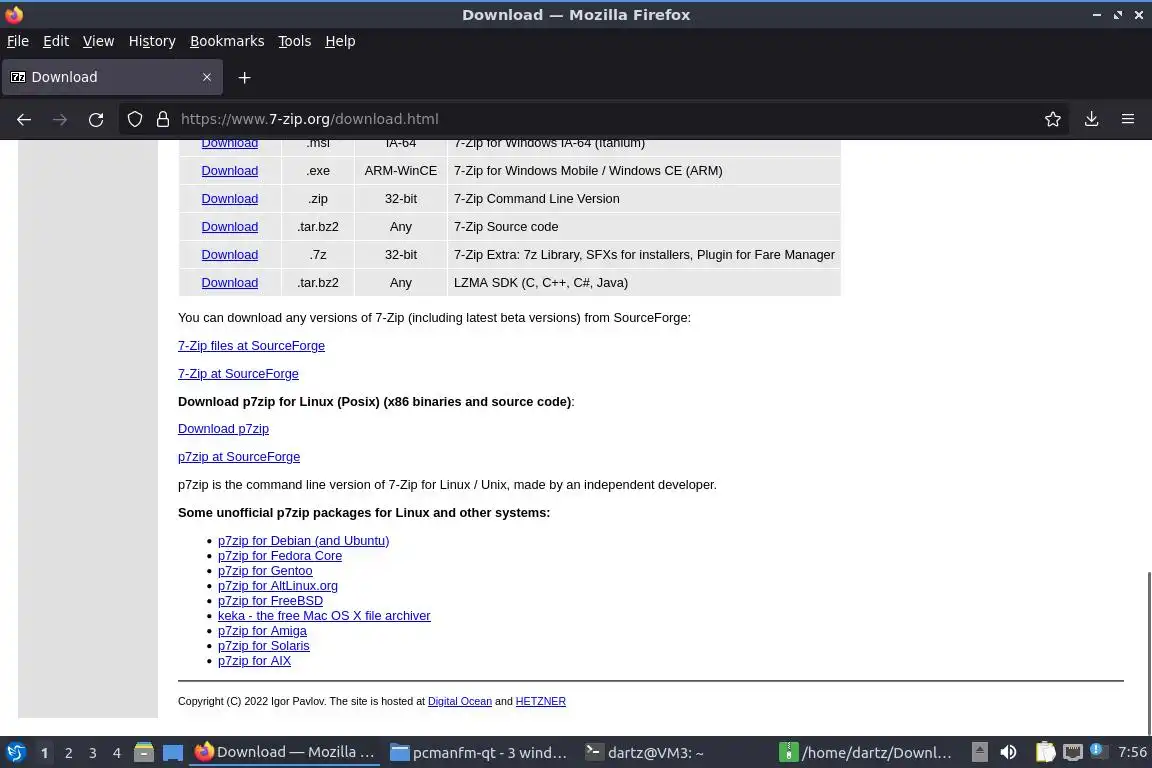Viewport: 1152px width, 768px height.
Task: Download 7-Zip Source code
Action: click(x=230, y=226)
